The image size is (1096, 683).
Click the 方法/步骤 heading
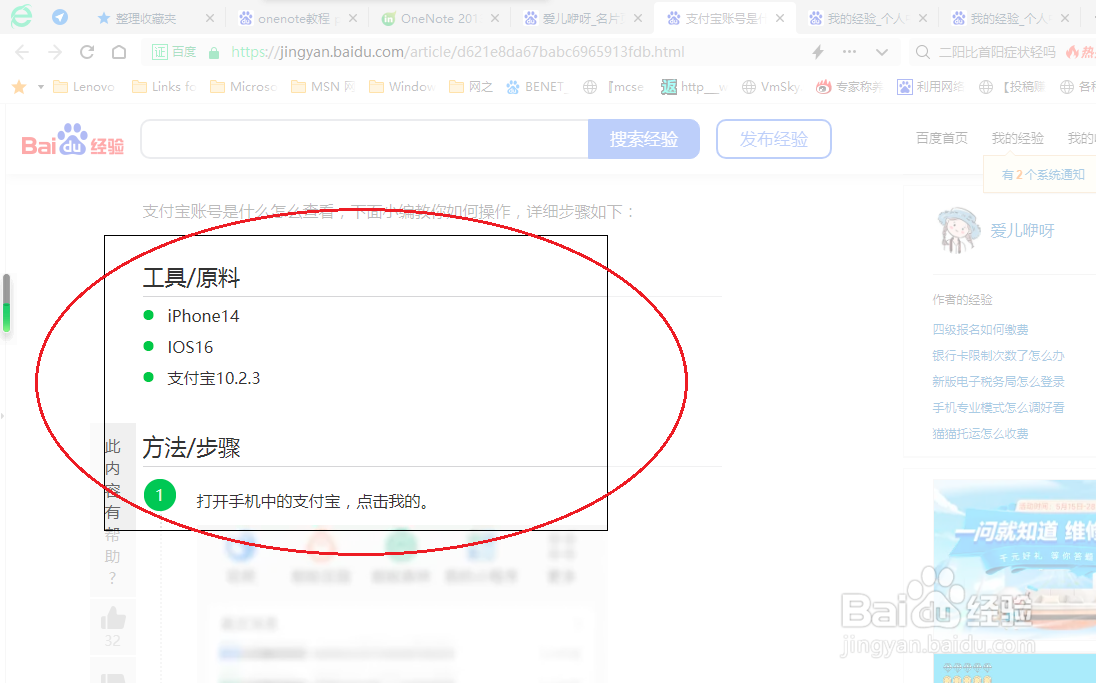pos(192,447)
